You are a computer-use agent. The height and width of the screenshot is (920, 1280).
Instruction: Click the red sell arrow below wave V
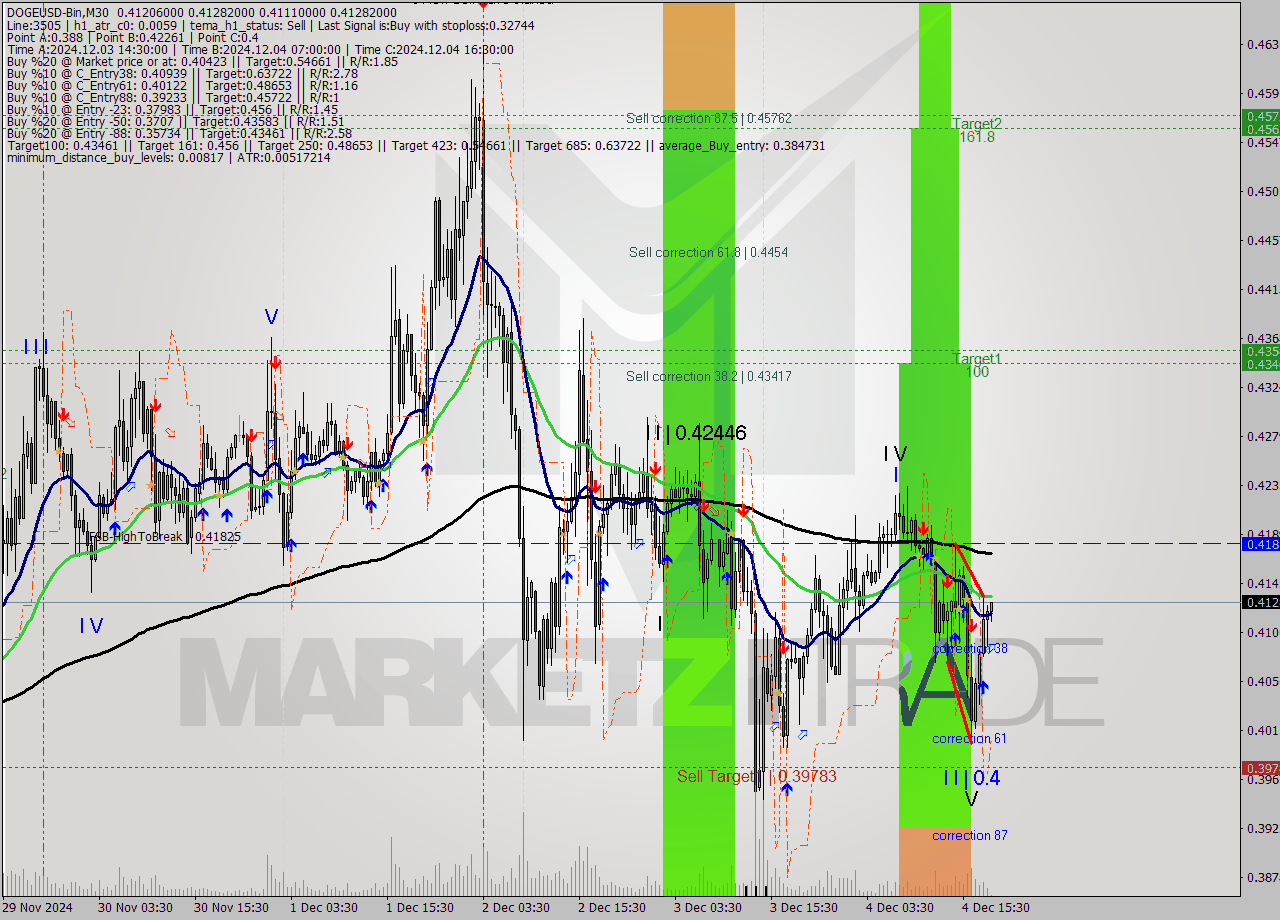pyautogui.click(x=274, y=363)
